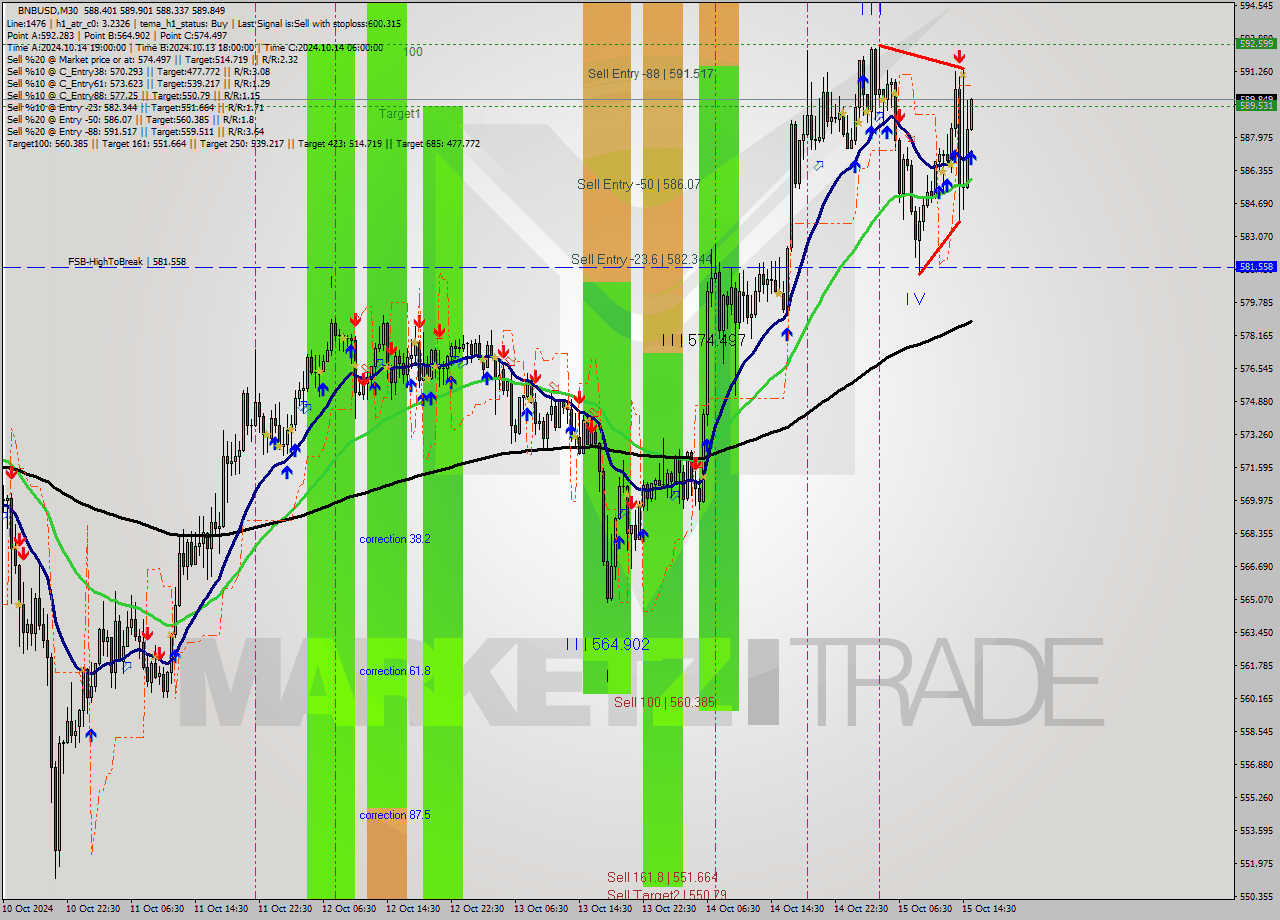Click the blue 581.558 price tag
The height and width of the screenshot is (920, 1280).
coord(1256,267)
